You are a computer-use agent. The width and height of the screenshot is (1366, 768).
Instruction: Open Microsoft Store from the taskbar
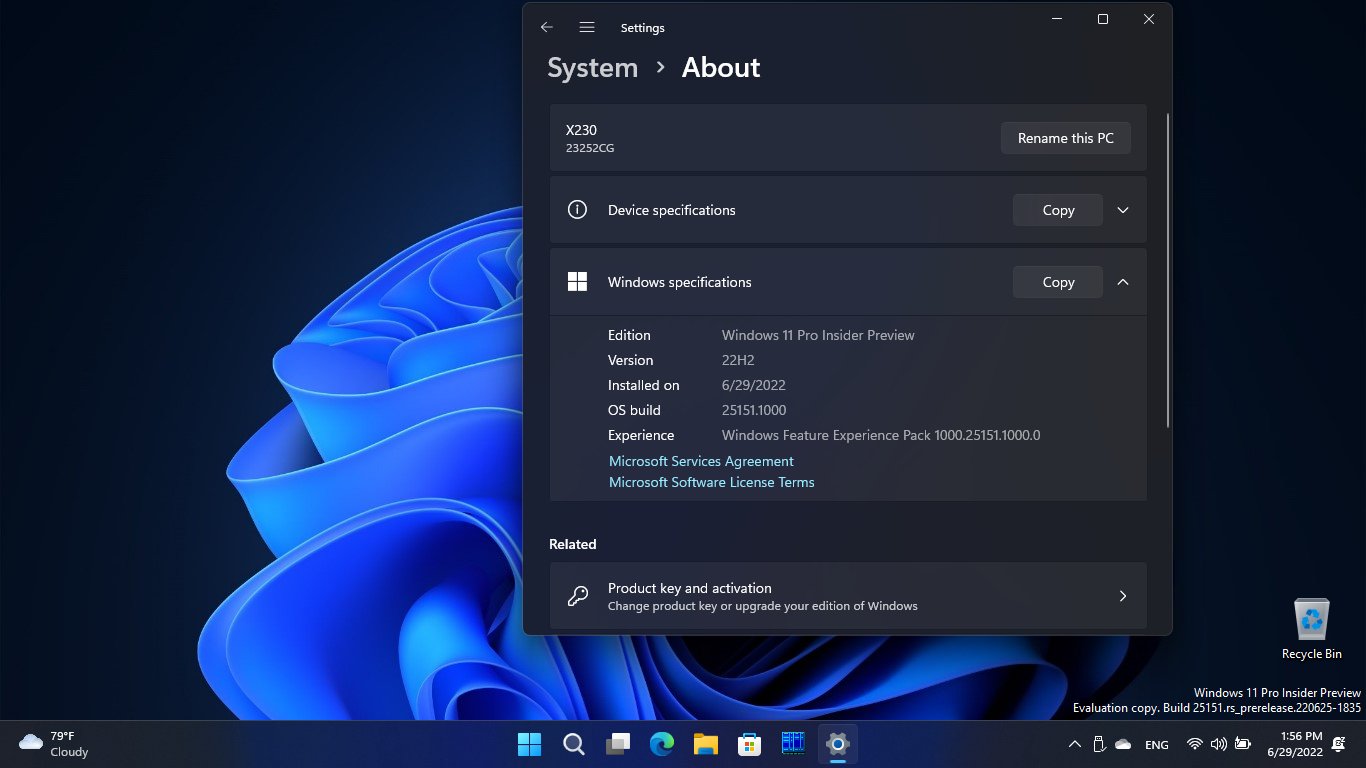tap(750, 744)
